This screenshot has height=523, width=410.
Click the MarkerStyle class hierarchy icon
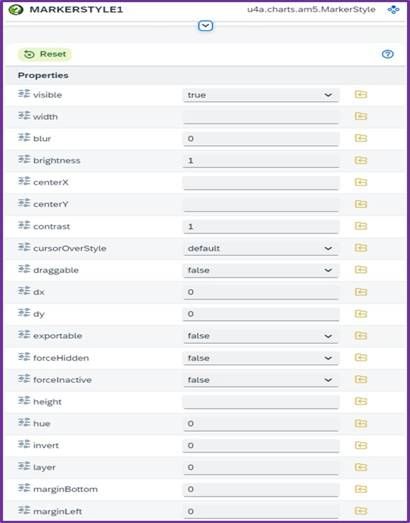tap(393, 10)
